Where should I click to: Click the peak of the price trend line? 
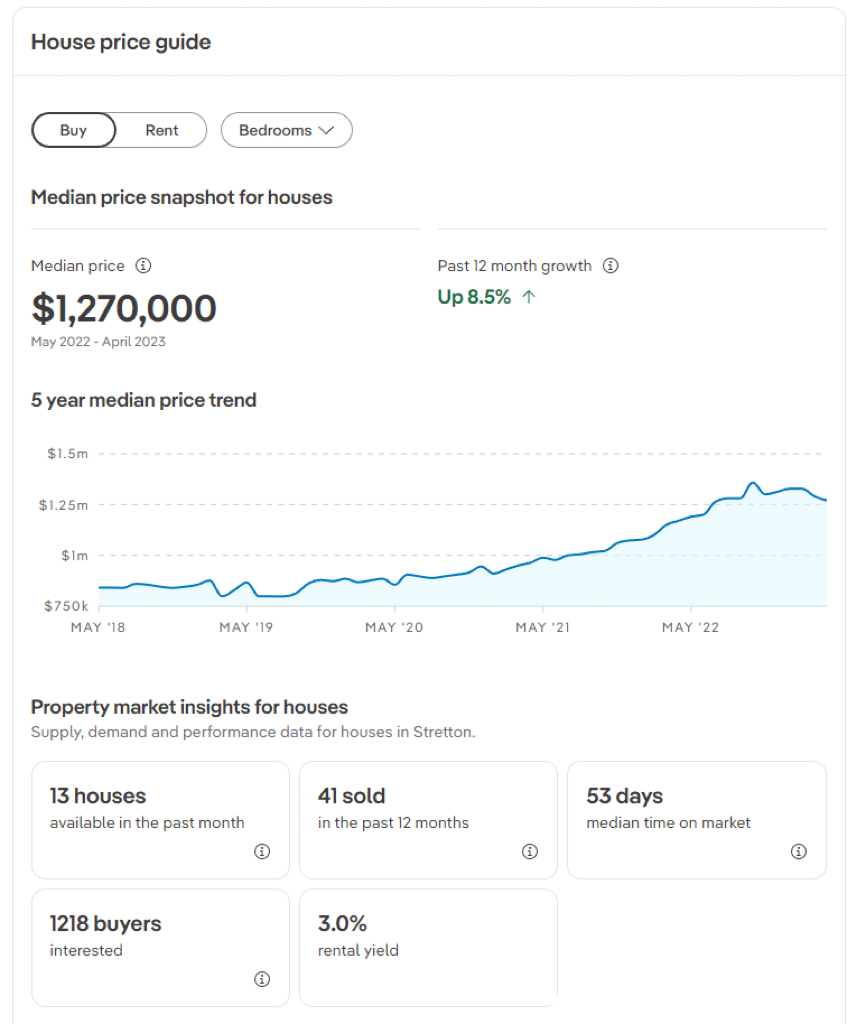(x=753, y=483)
